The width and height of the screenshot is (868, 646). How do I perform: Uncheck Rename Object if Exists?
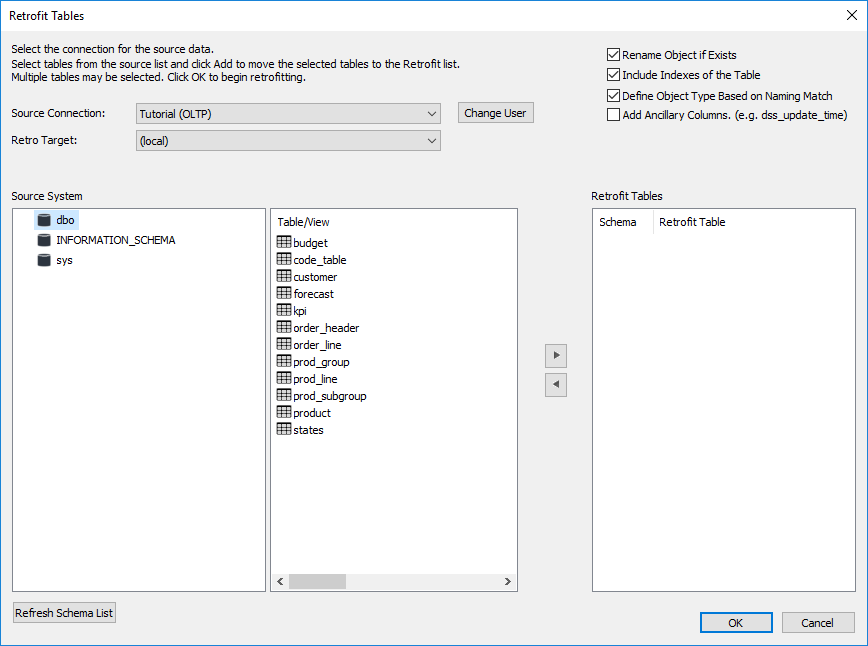click(x=613, y=55)
